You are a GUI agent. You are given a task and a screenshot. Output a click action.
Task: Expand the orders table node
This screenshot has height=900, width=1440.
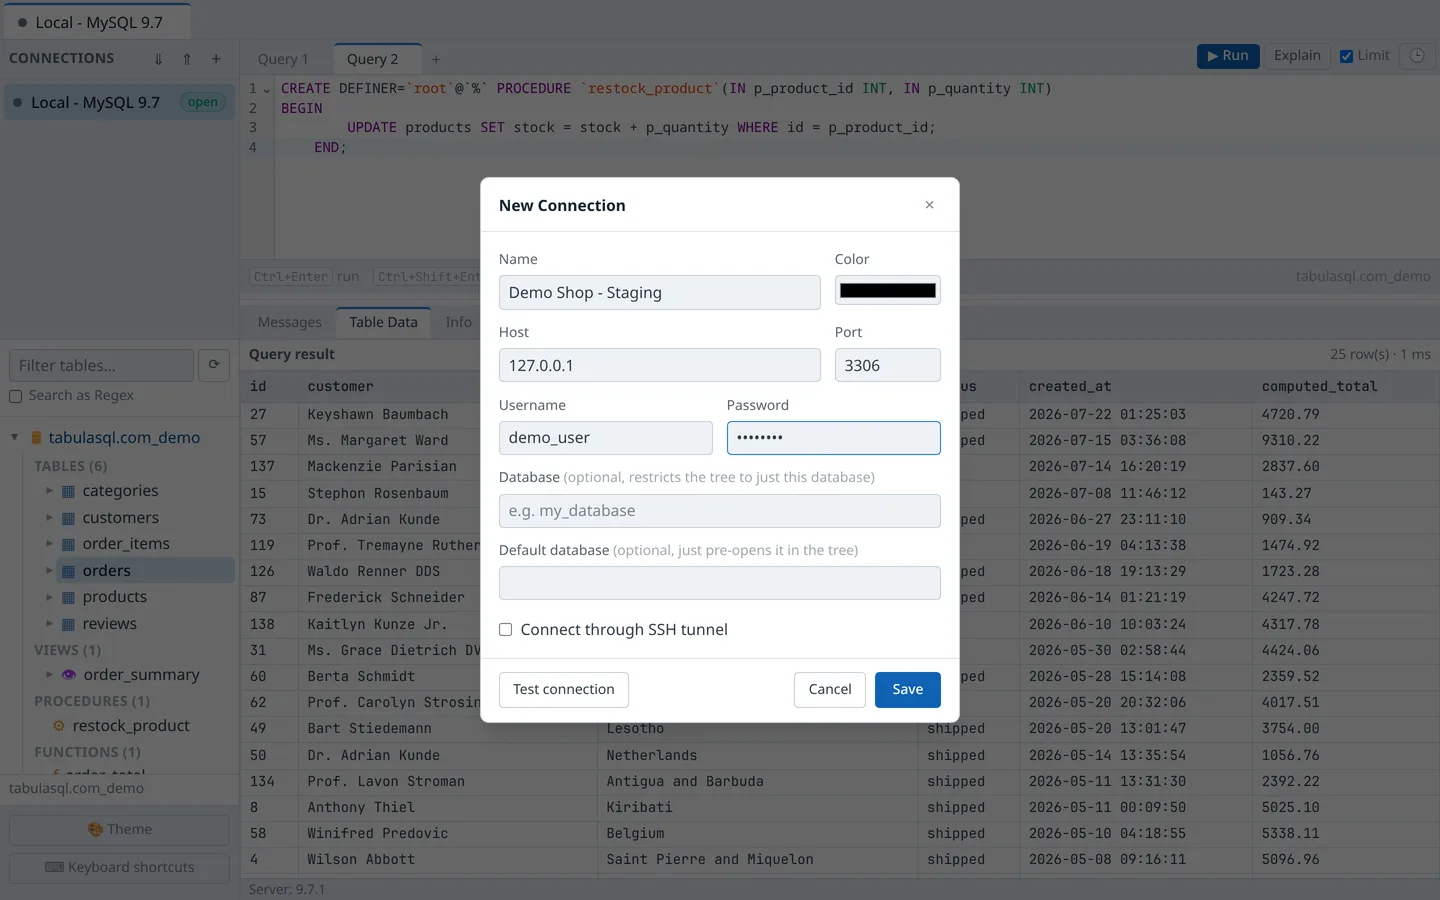(50, 571)
